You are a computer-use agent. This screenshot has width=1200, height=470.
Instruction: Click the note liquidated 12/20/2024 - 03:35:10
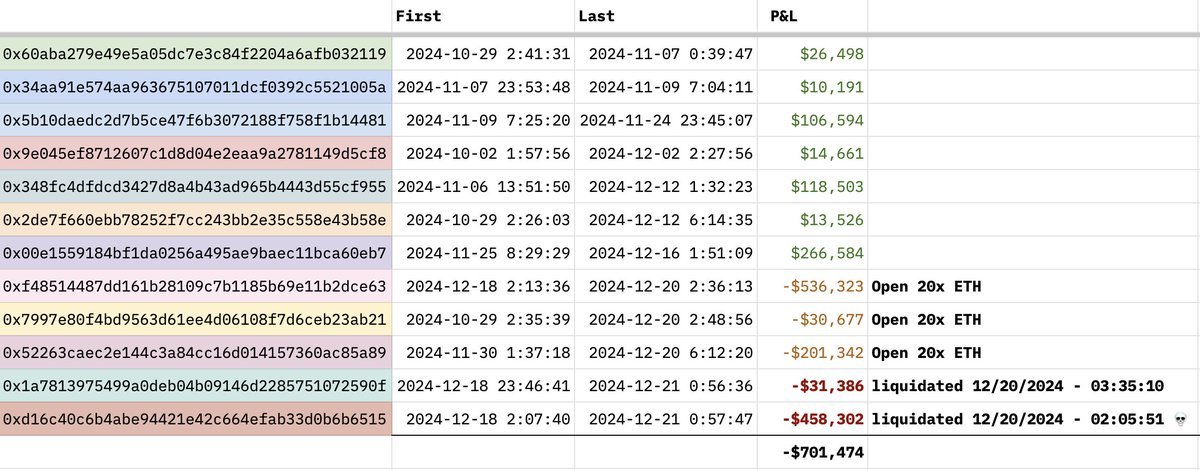pyautogui.click(x=1014, y=386)
